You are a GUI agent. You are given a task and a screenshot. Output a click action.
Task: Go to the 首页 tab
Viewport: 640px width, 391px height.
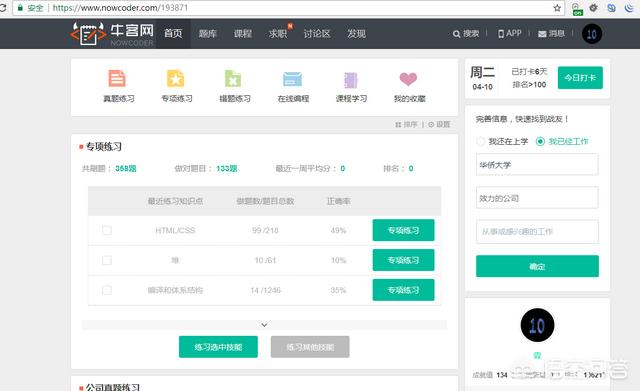tap(173, 33)
